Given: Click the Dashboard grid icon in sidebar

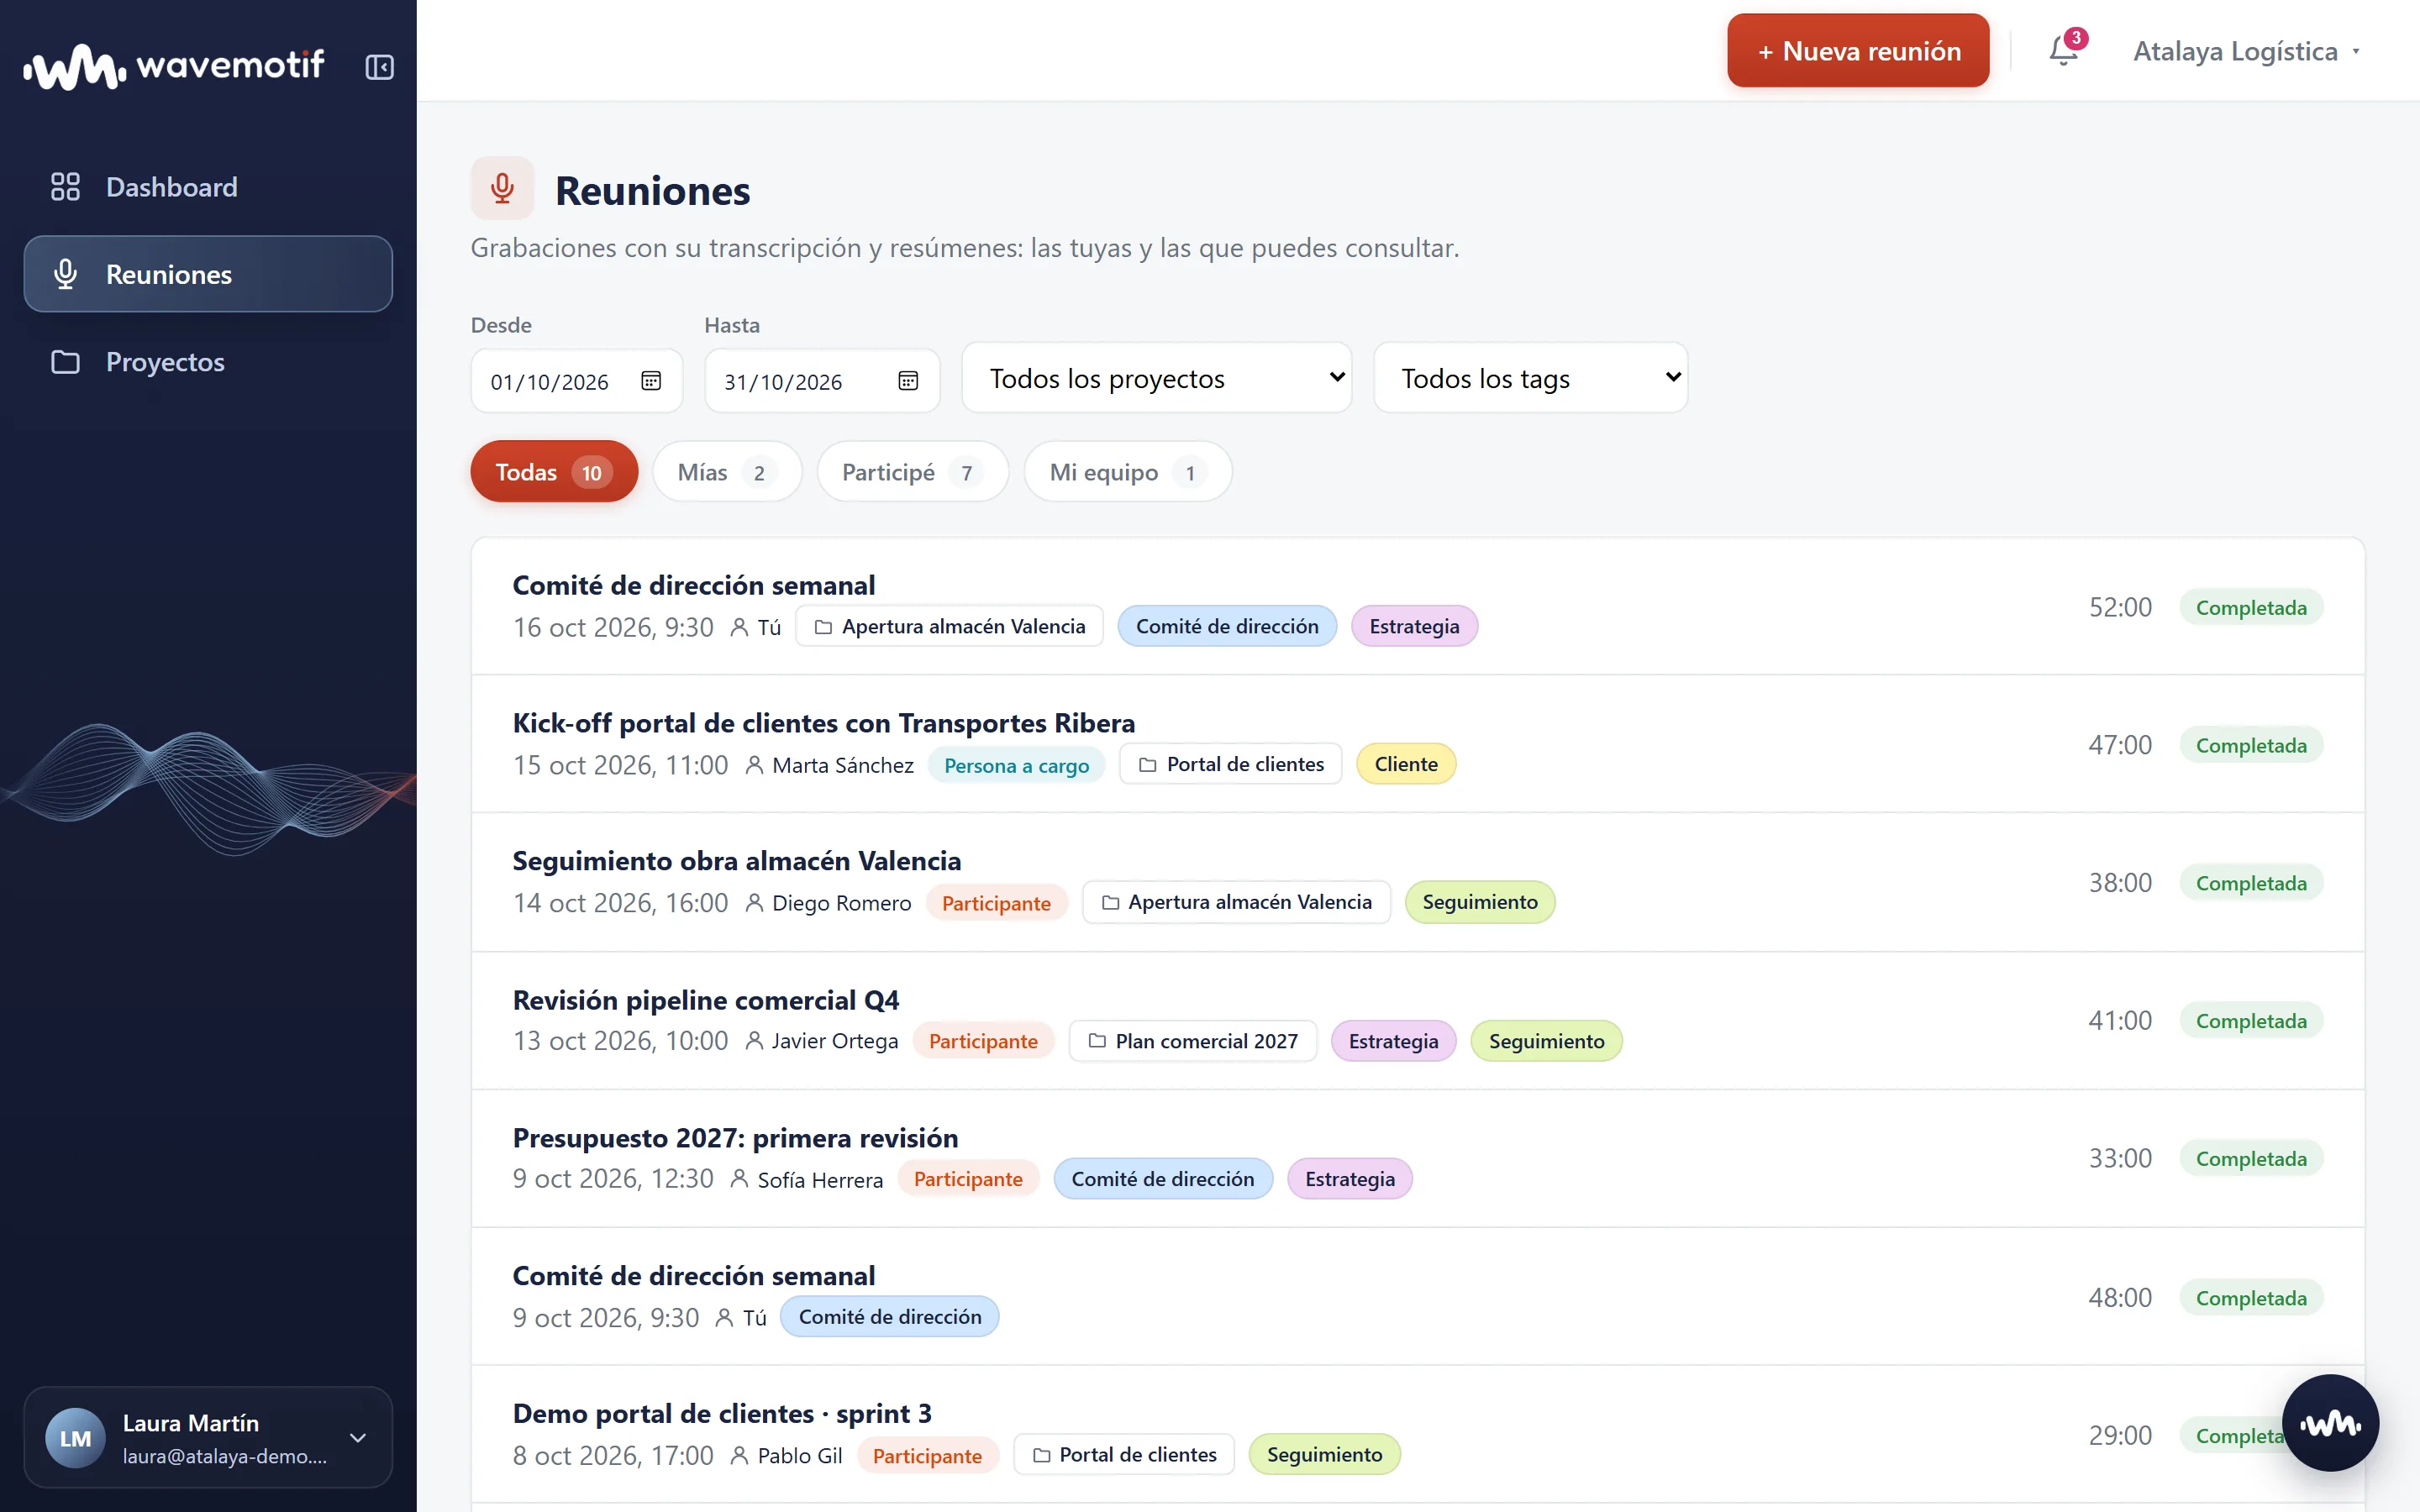Looking at the screenshot, I should click(65, 187).
